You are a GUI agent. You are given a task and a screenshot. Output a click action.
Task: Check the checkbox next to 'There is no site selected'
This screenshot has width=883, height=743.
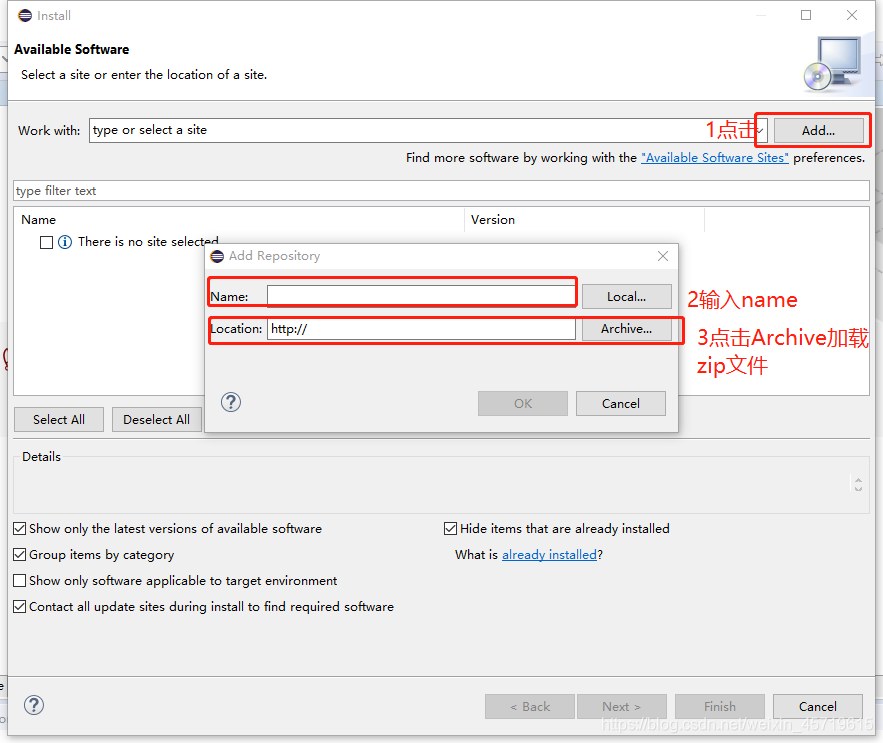pos(45,242)
